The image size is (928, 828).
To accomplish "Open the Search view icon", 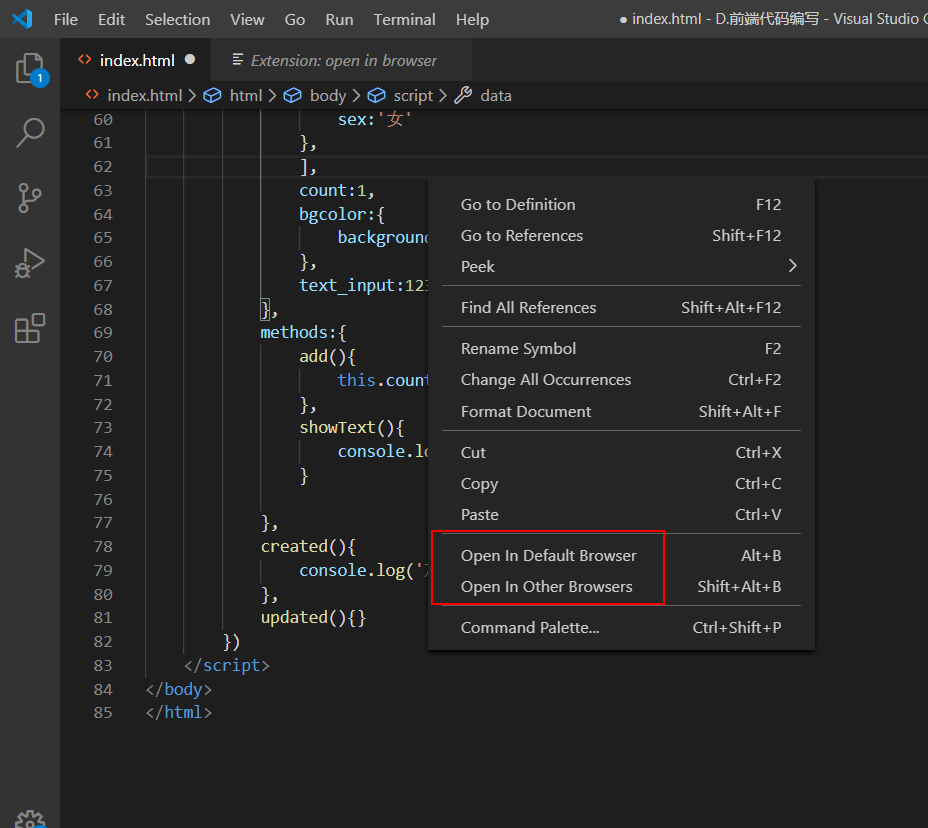I will pyautogui.click(x=29, y=131).
